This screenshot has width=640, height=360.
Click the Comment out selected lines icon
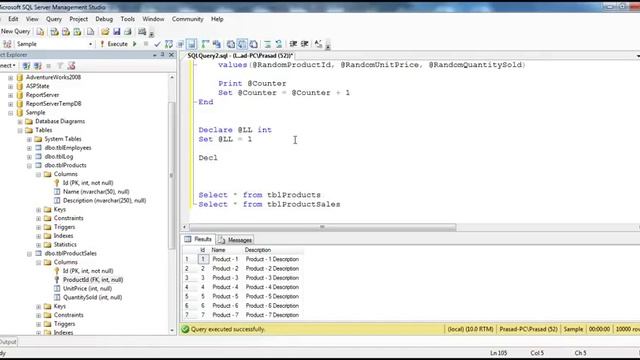[267, 44]
